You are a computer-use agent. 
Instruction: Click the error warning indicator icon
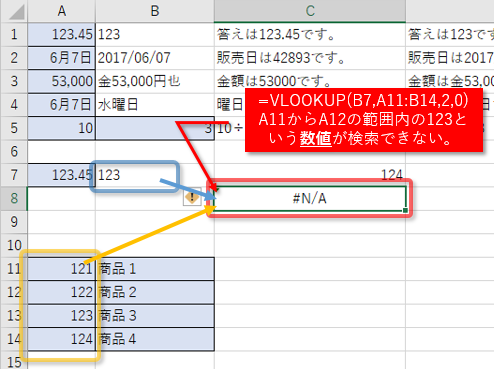coord(192,197)
